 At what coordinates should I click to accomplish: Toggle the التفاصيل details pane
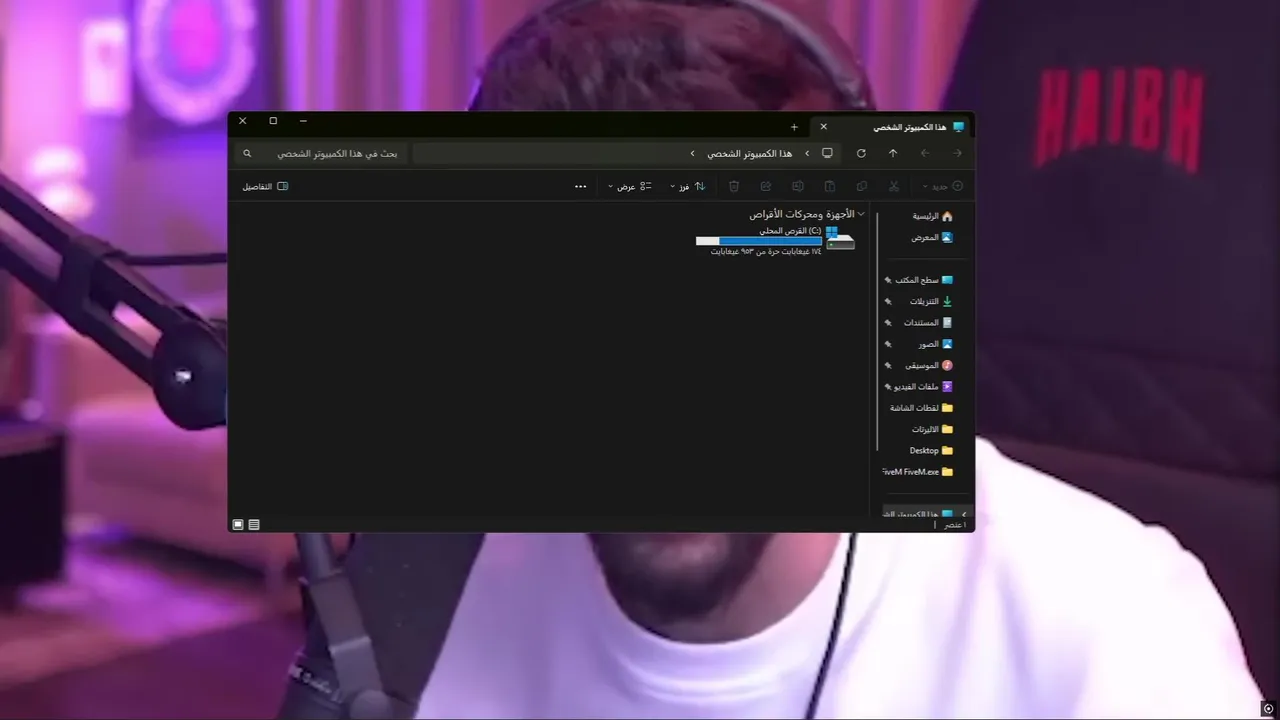pyautogui.click(x=265, y=186)
